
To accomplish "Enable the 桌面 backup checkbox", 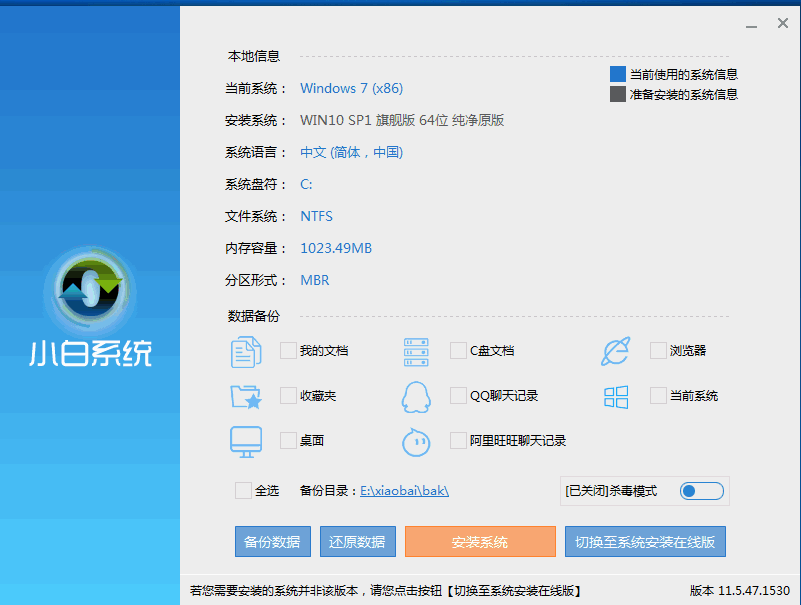I will [288, 440].
